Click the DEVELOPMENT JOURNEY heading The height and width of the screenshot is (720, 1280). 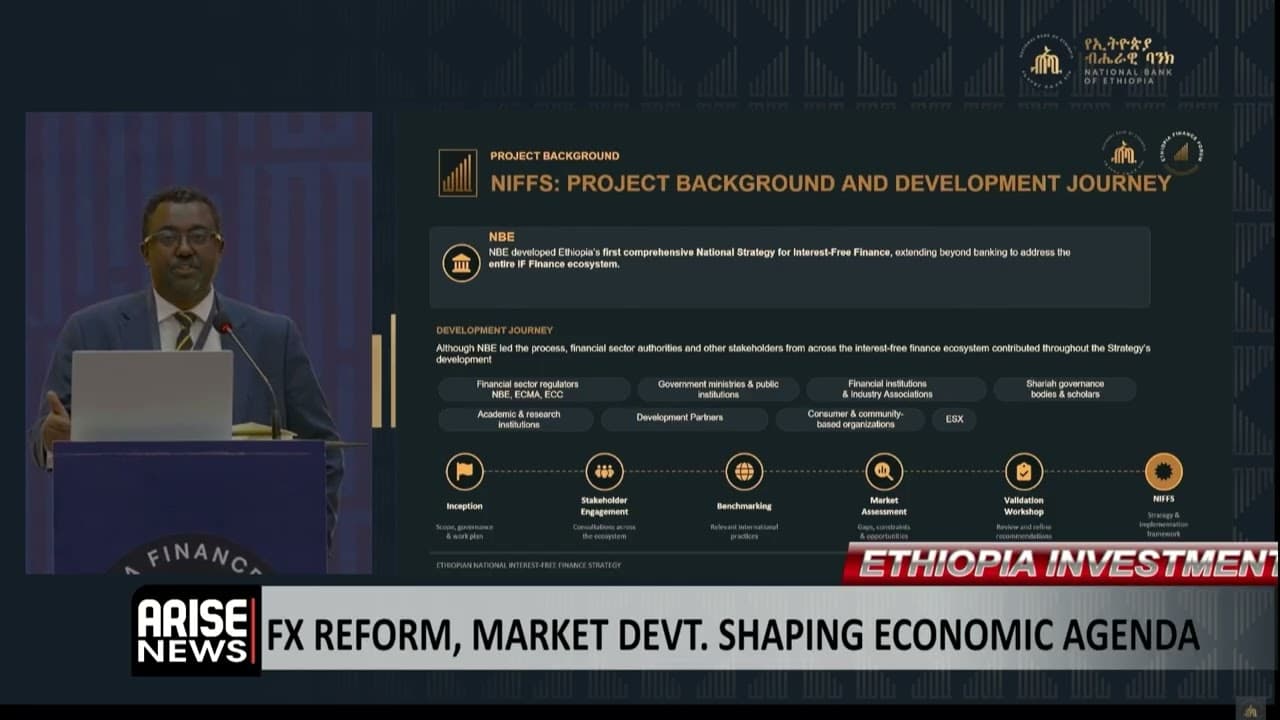494,330
